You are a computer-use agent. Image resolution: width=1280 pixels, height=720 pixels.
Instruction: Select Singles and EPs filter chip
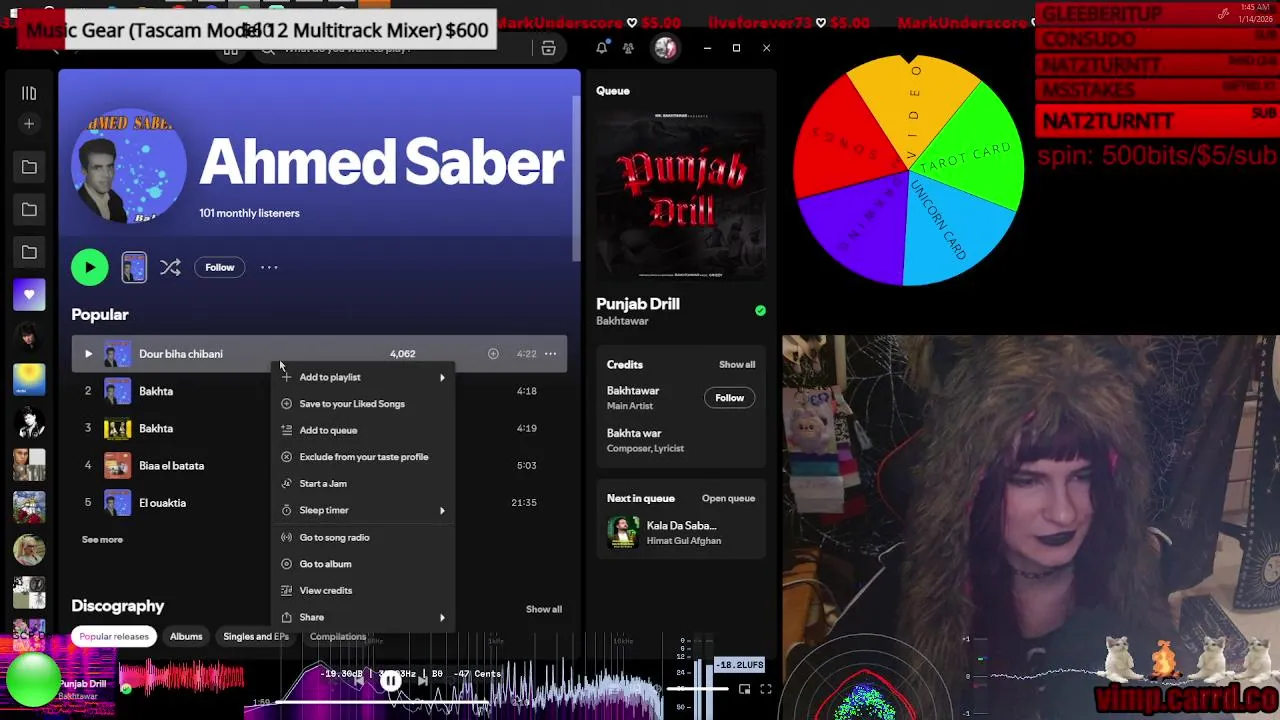(x=256, y=636)
